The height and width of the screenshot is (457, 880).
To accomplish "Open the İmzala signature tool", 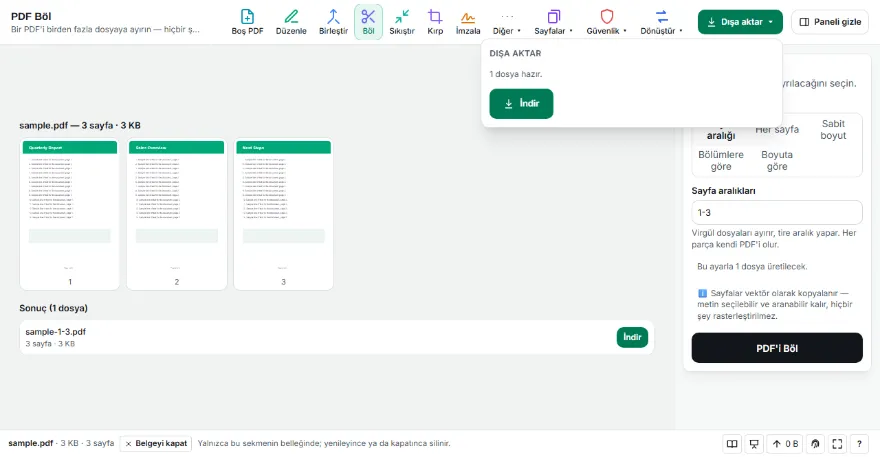I will pyautogui.click(x=468, y=22).
